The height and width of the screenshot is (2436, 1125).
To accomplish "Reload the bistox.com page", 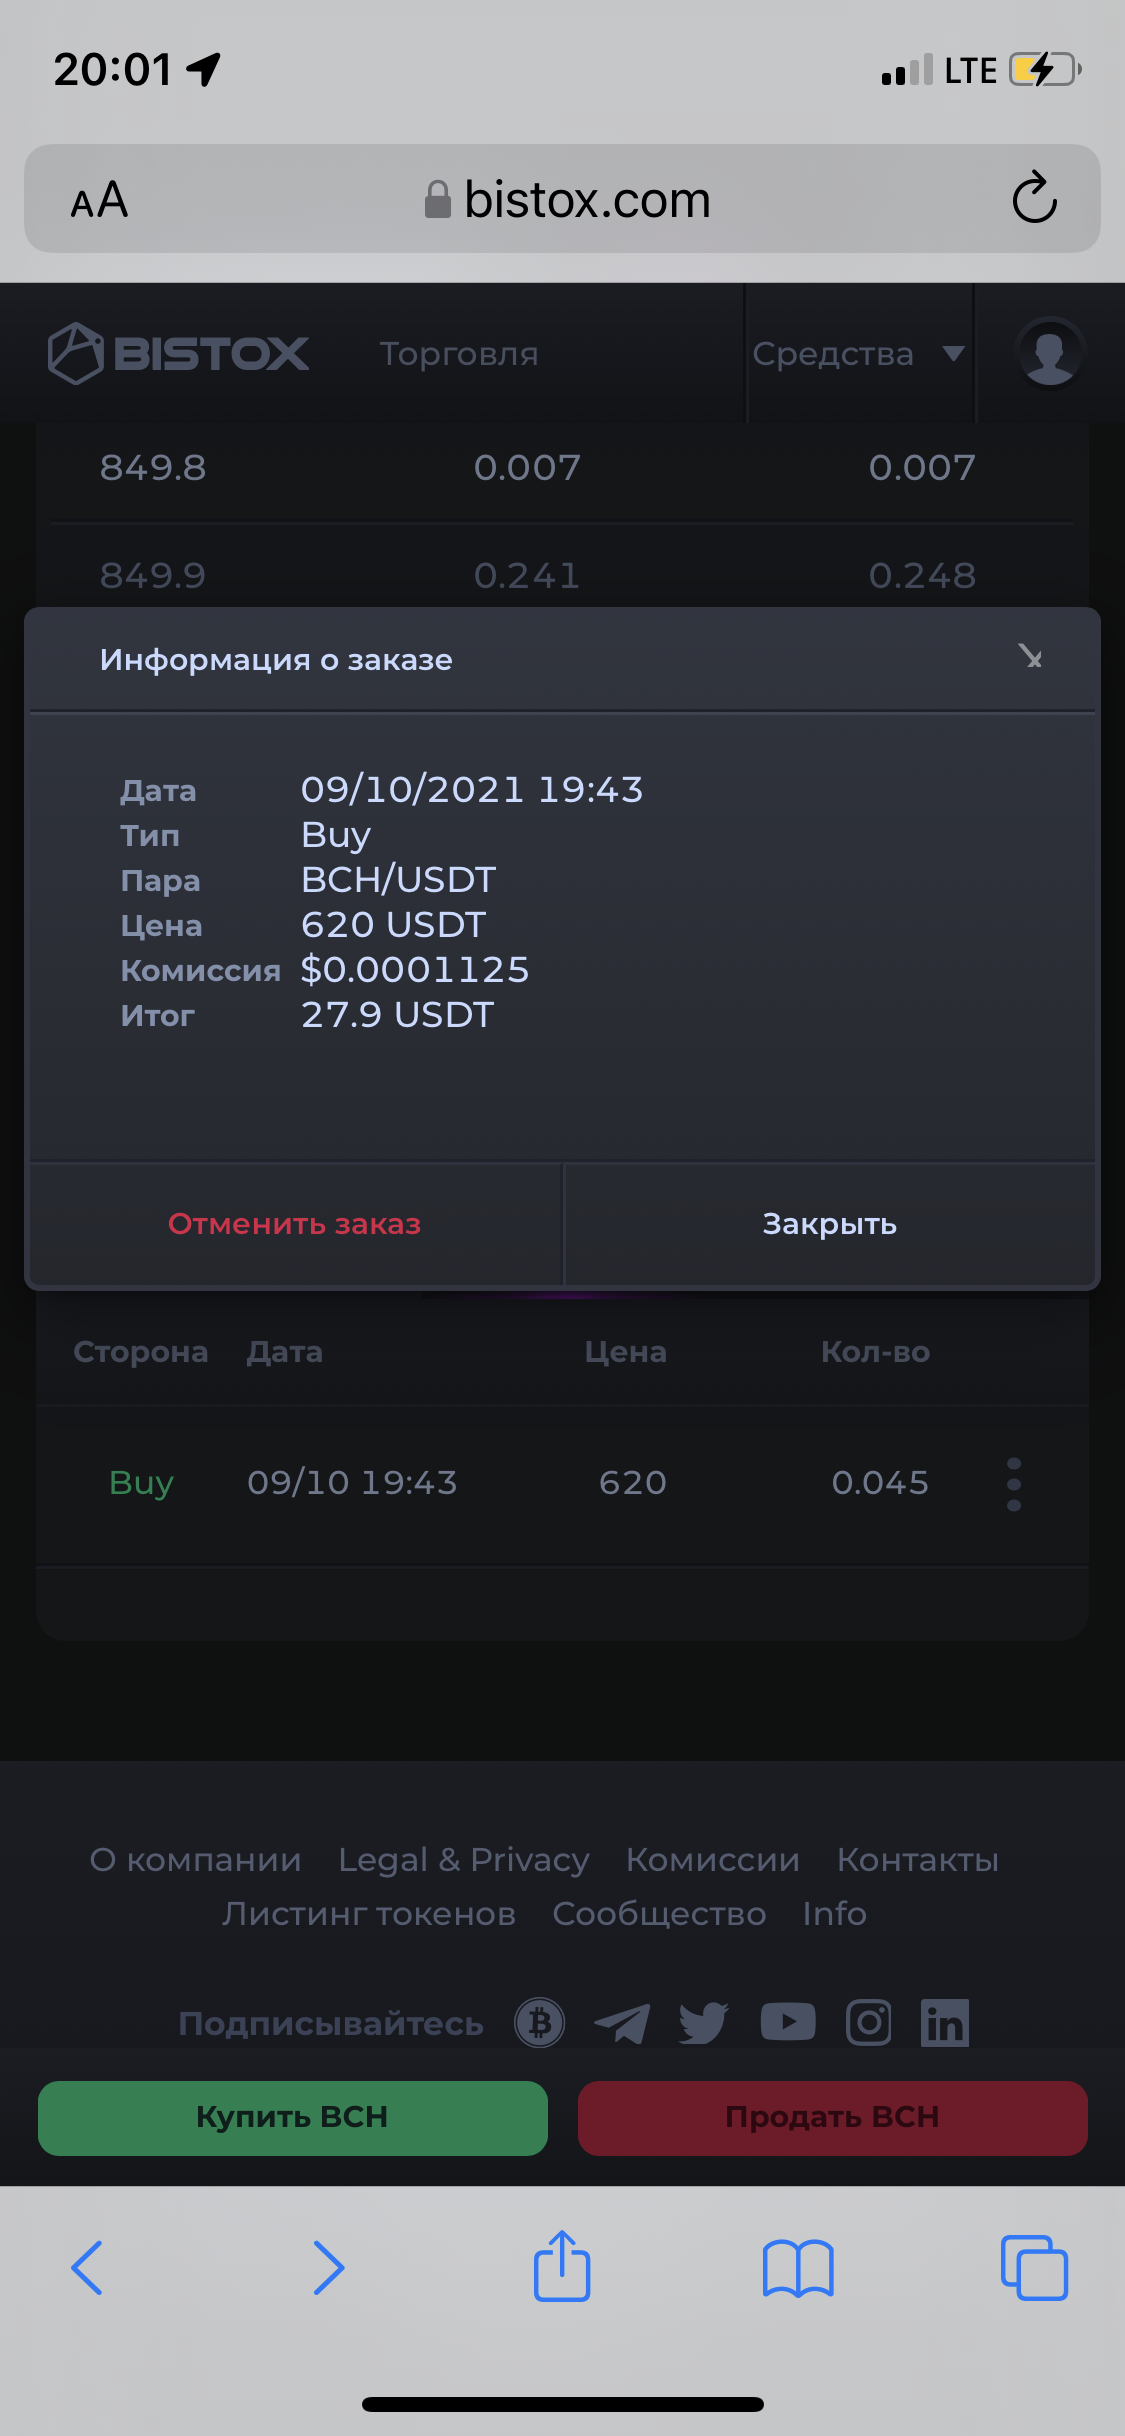I will pyautogui.click(x=1034, y=198).
